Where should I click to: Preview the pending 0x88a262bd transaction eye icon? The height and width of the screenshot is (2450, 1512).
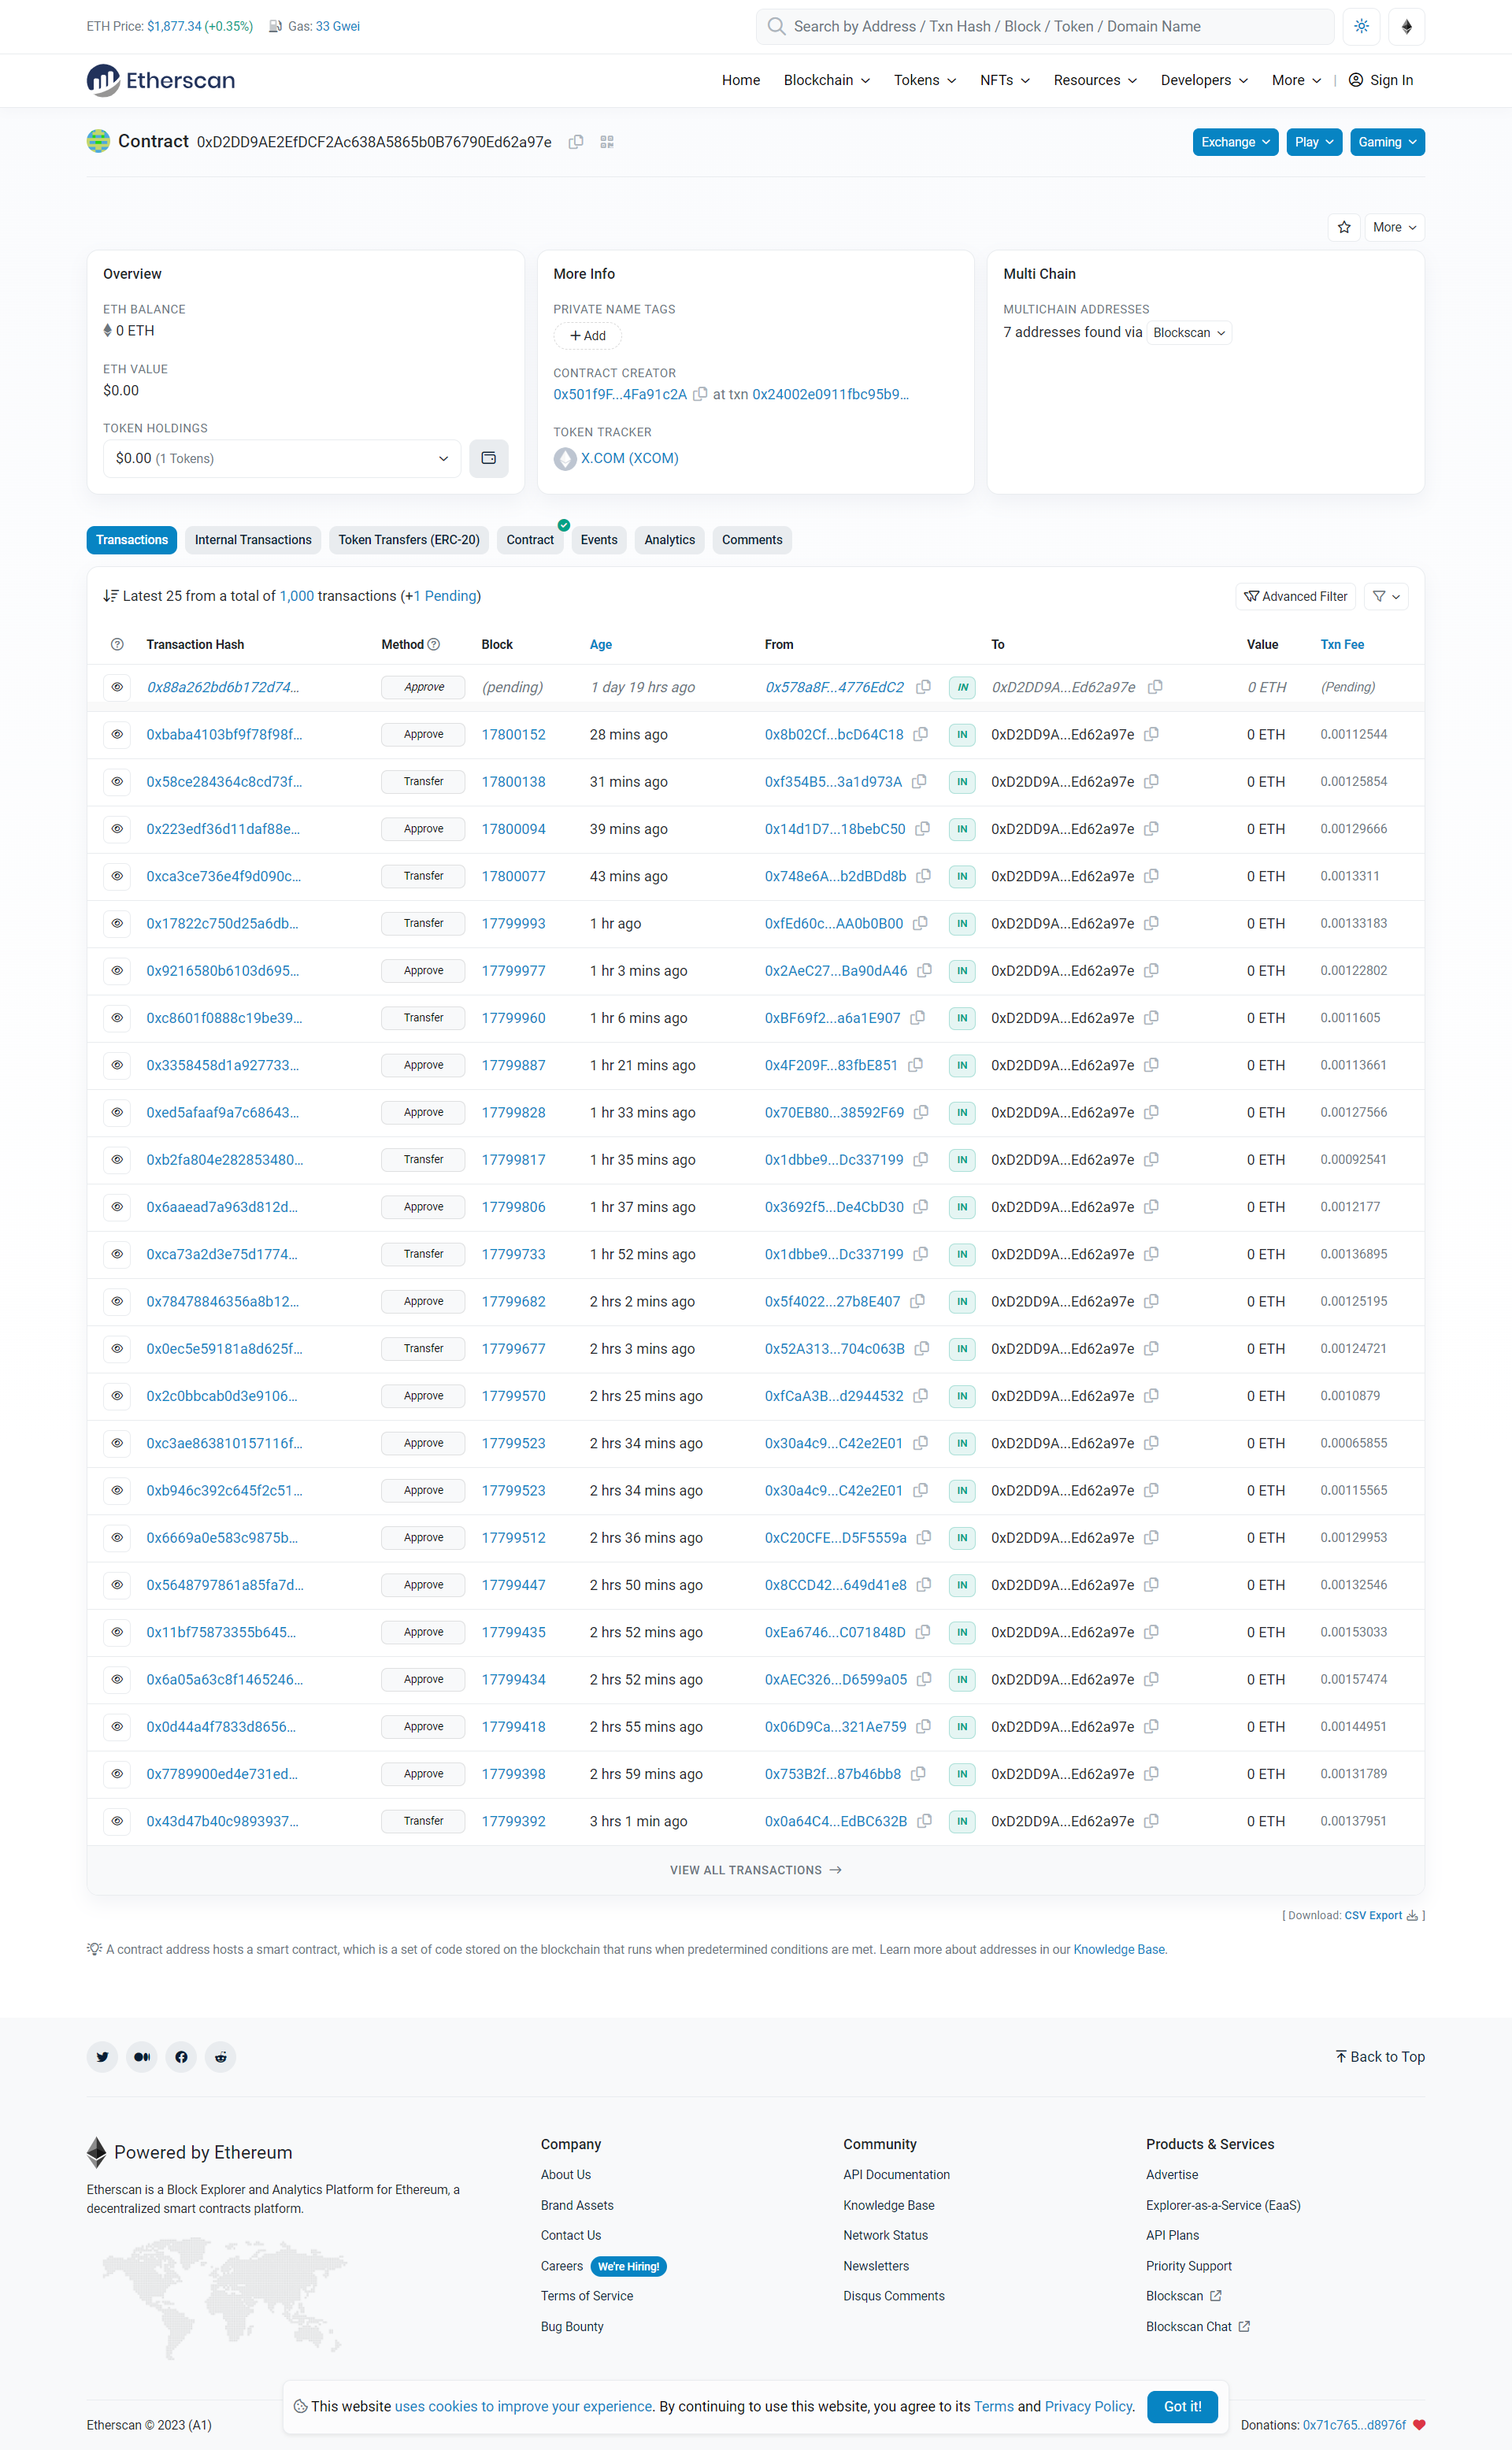[x=117, y=687]
